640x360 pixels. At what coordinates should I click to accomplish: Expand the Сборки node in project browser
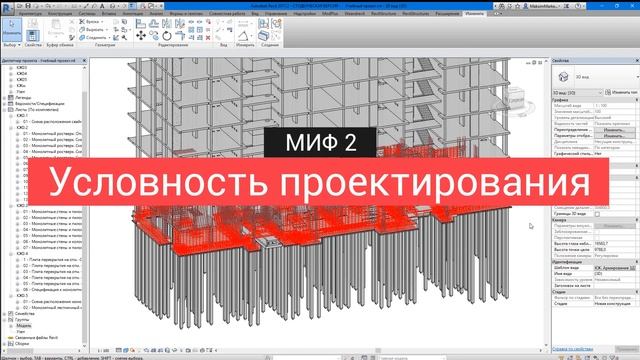pyautogui.click(x=4, y=344)
